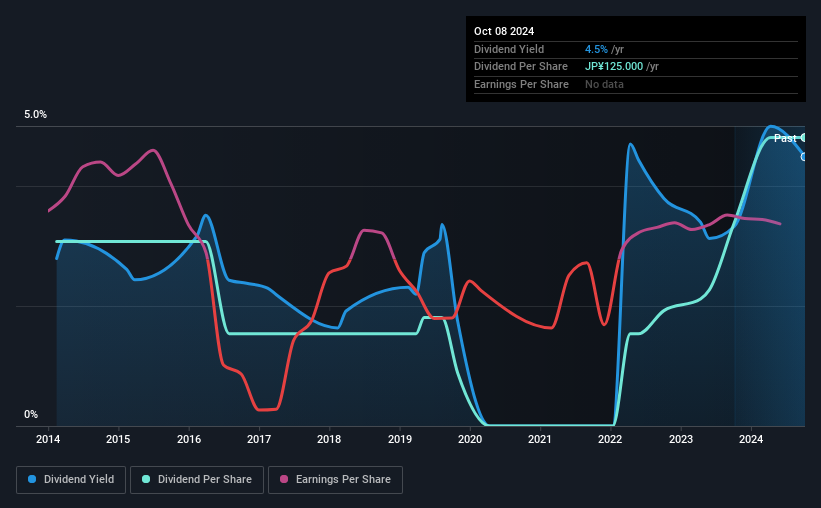The image size is (821, 508).
Task: Click the 5.0% y-axis label
Action: 35,114
